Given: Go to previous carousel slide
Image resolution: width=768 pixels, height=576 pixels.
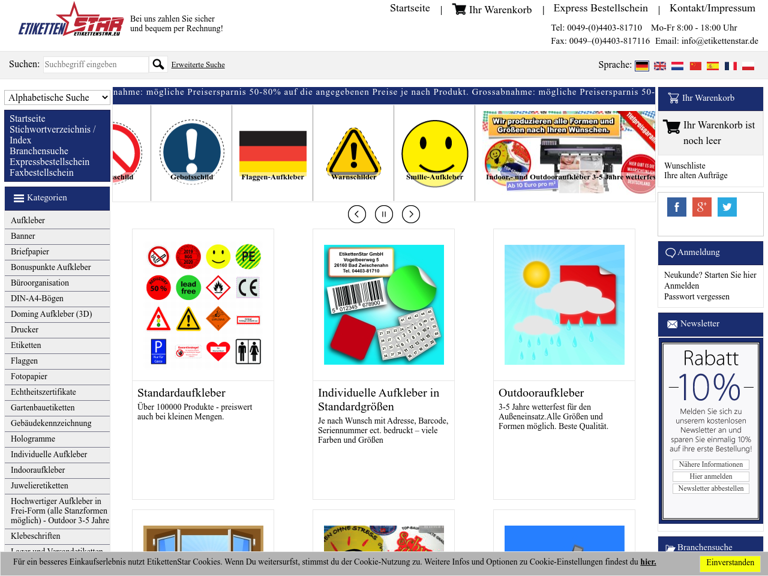Looking at the screenshot, I should pyautogui.click(x=357, y=214).
